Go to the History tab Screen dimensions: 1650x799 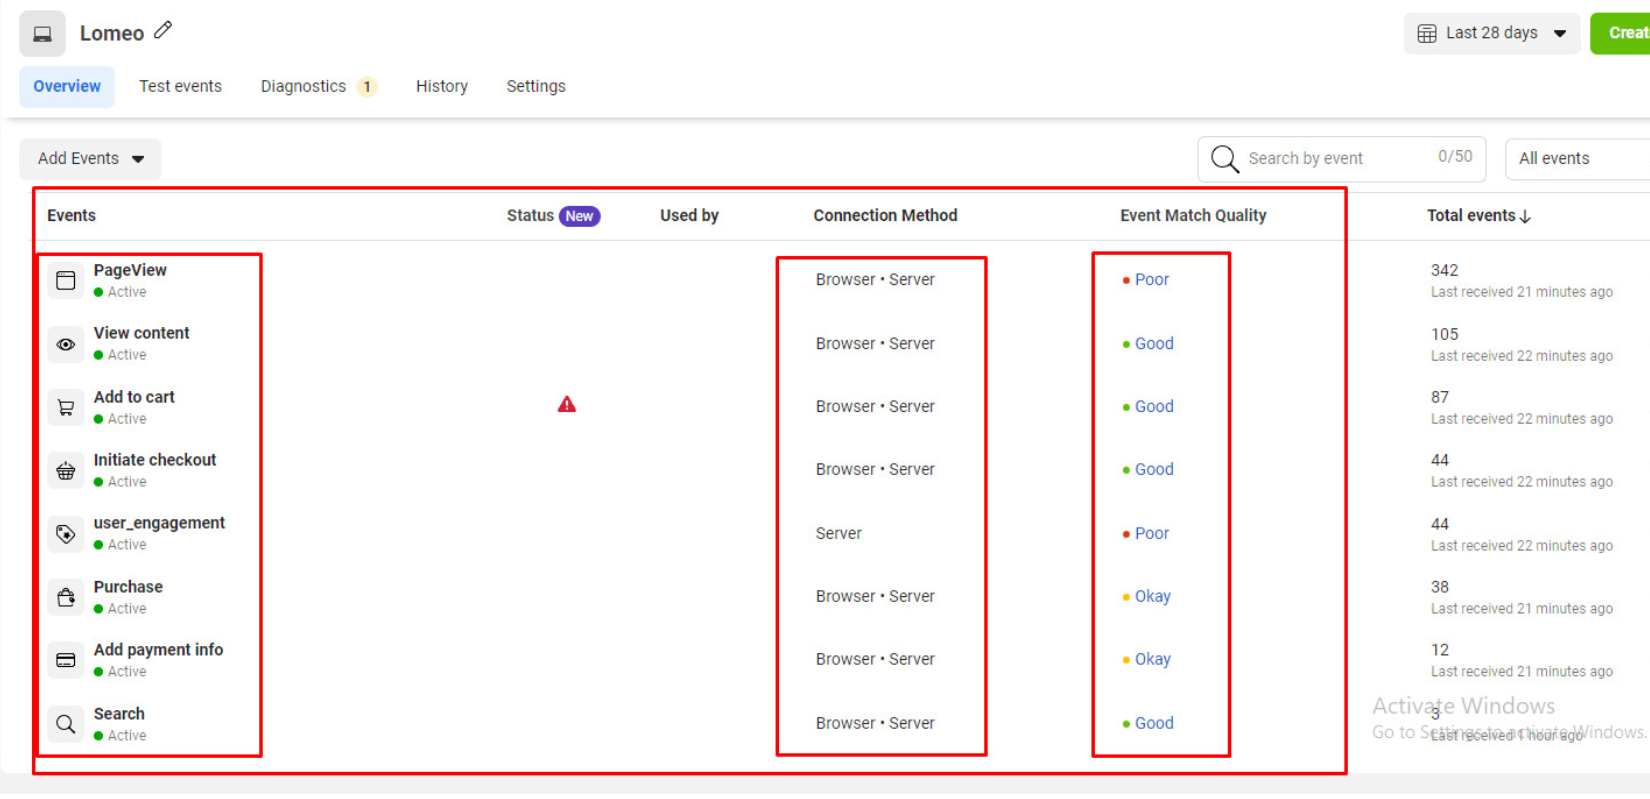441,87
